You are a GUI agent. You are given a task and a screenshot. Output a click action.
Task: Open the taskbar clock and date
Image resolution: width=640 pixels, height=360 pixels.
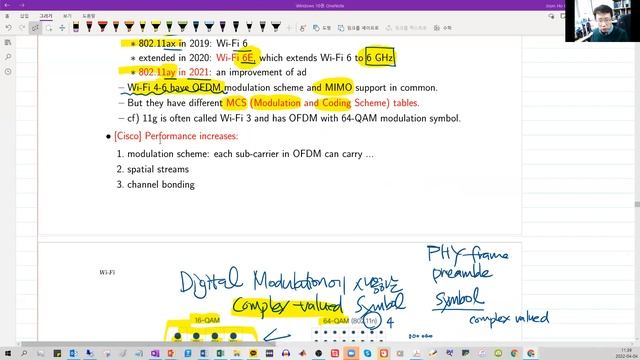coord(627,353)
